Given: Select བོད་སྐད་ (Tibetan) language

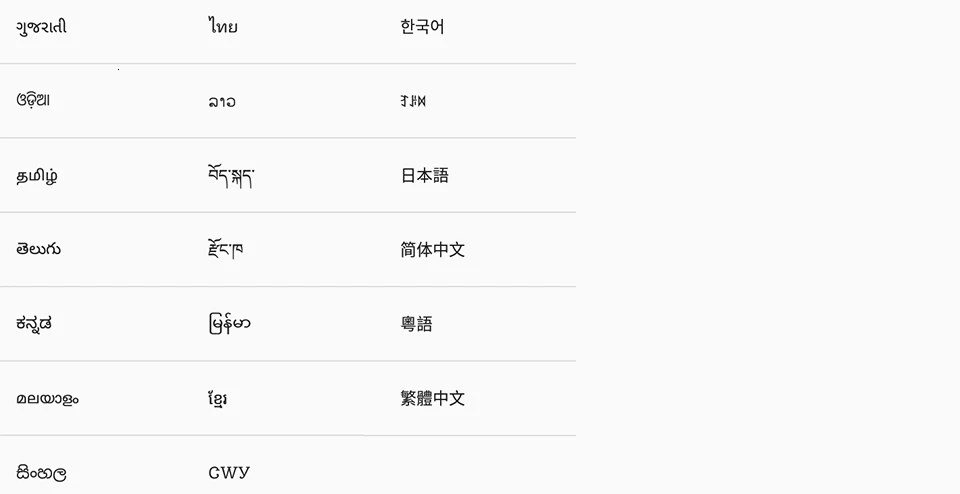Looking at the screenshot, I should (231, 176).
